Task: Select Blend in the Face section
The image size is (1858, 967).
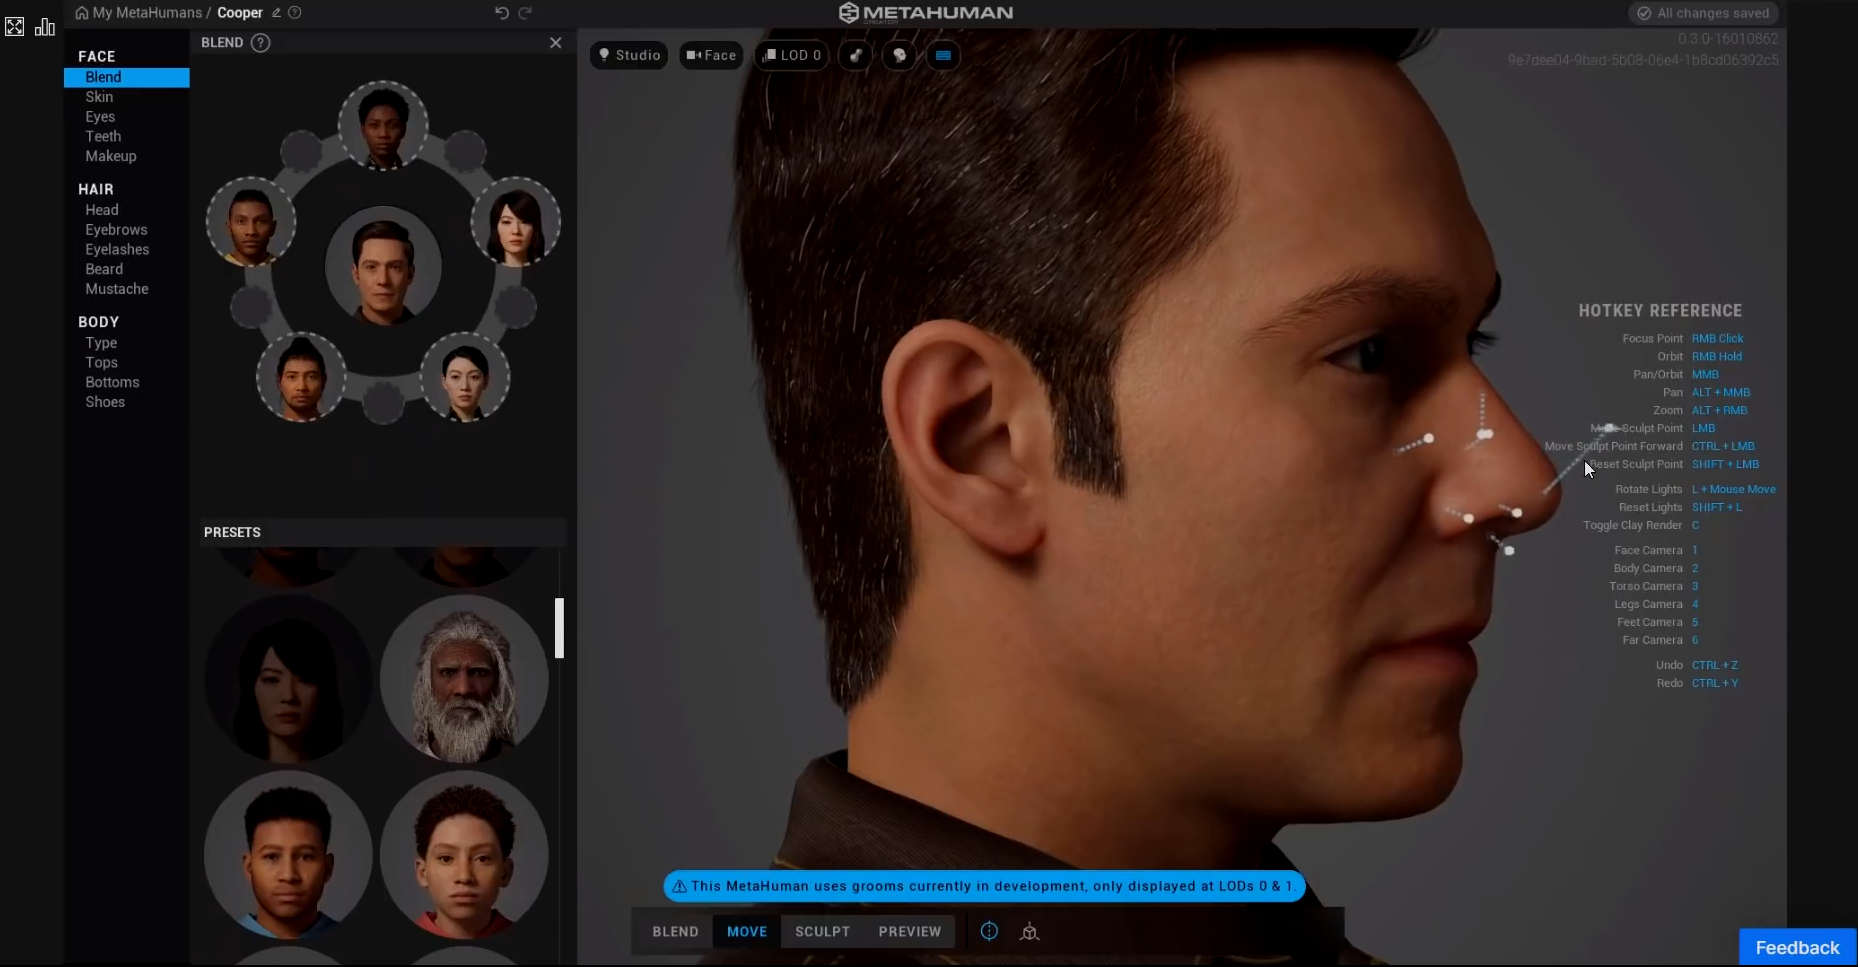Action: click(x=127, y=77)
